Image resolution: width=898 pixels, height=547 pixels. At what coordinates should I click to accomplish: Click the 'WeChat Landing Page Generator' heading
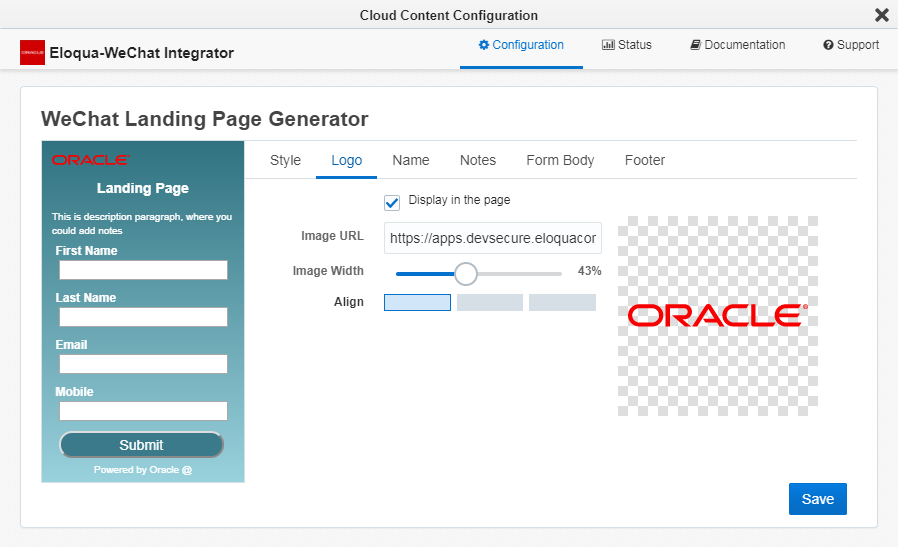coord(204,119)
